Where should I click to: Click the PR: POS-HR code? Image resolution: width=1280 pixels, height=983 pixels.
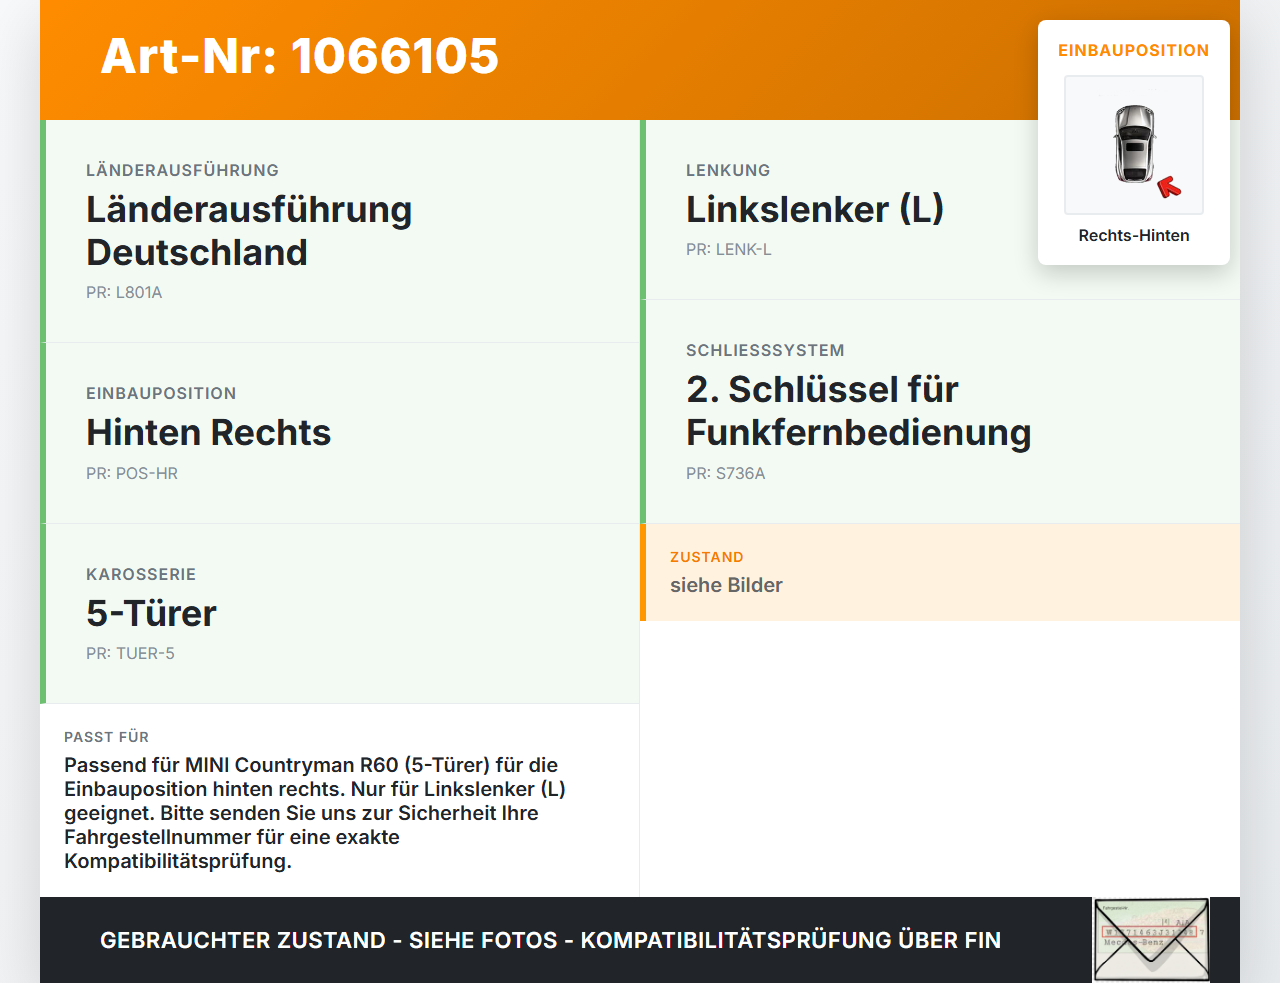pyautogui.click(x=132, y=474)
